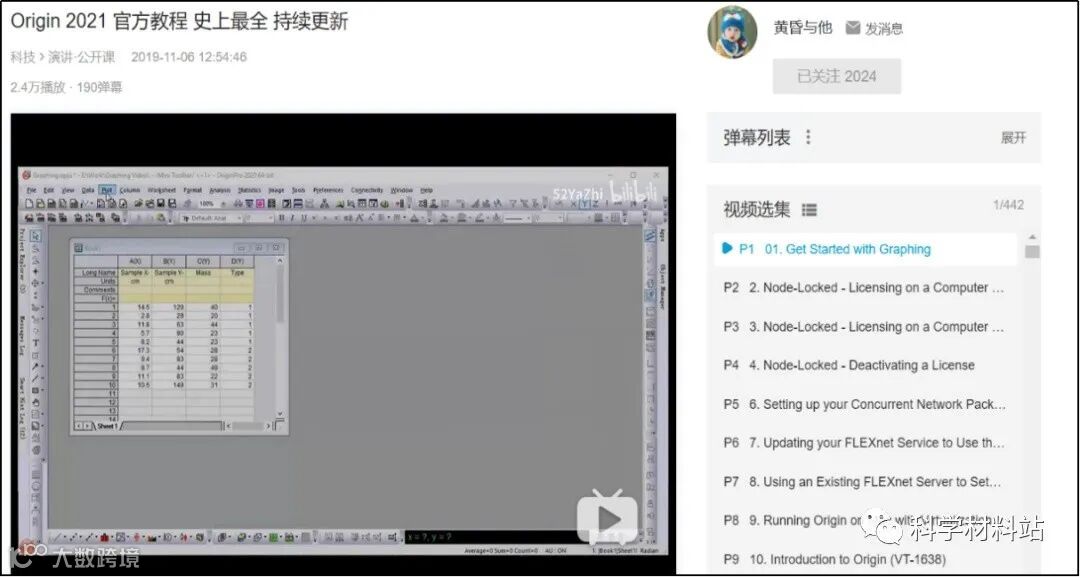Viewport: 1080px width, 577px height.
Task: Select the Text tool (T) in Origin's left toolbar
Action: click(35, 342)
